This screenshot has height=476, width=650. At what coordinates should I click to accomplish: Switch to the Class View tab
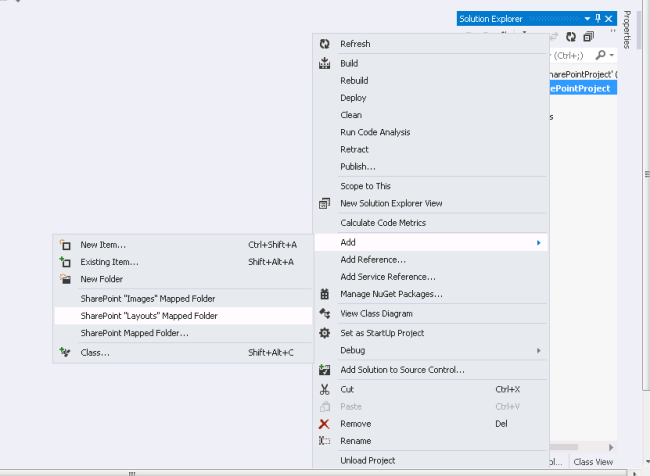tap(593, 461)
